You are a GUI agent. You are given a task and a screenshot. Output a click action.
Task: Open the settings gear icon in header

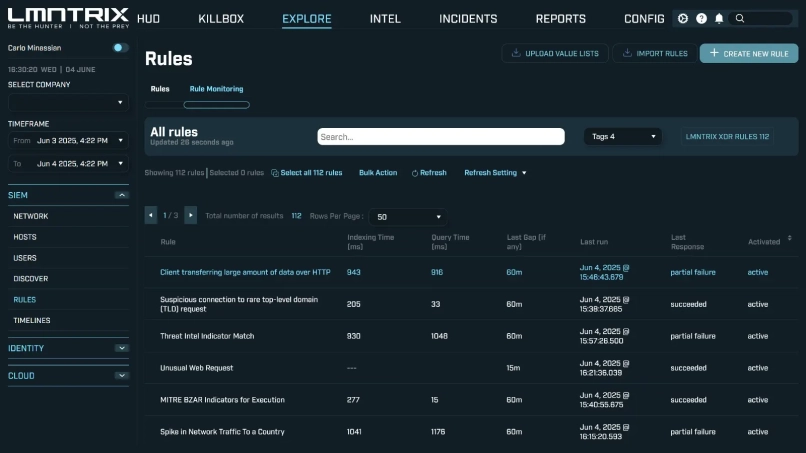[683, 19]
